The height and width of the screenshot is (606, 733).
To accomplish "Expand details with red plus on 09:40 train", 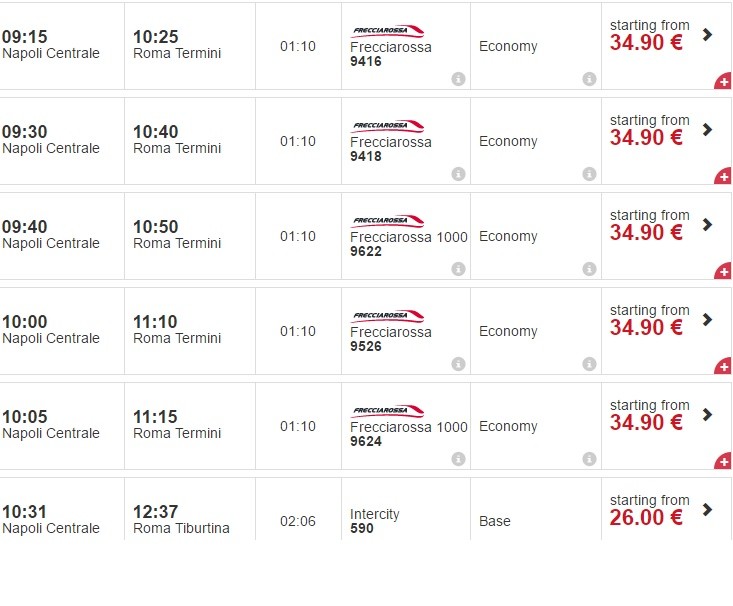I will [723, 272].
